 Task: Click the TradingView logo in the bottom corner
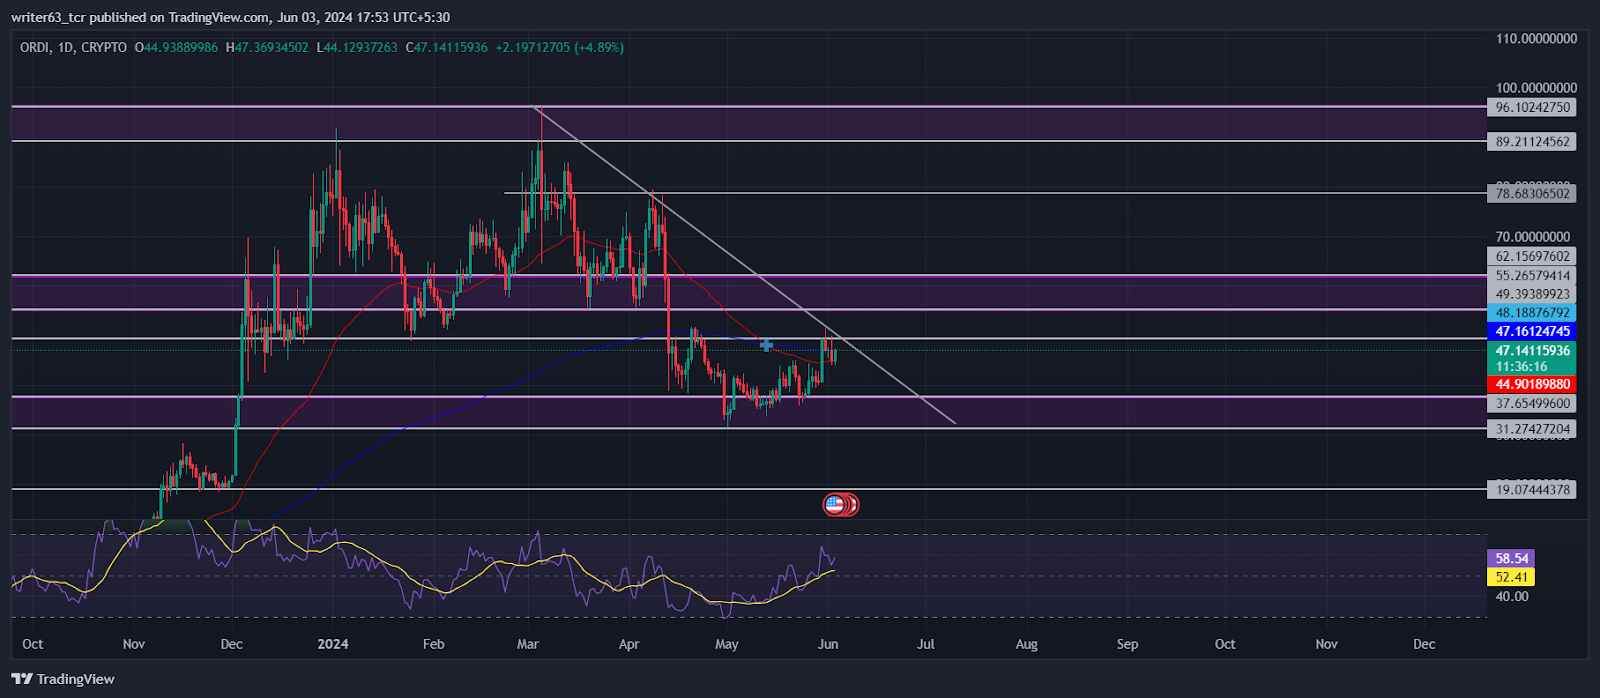[x=63, y=679]
